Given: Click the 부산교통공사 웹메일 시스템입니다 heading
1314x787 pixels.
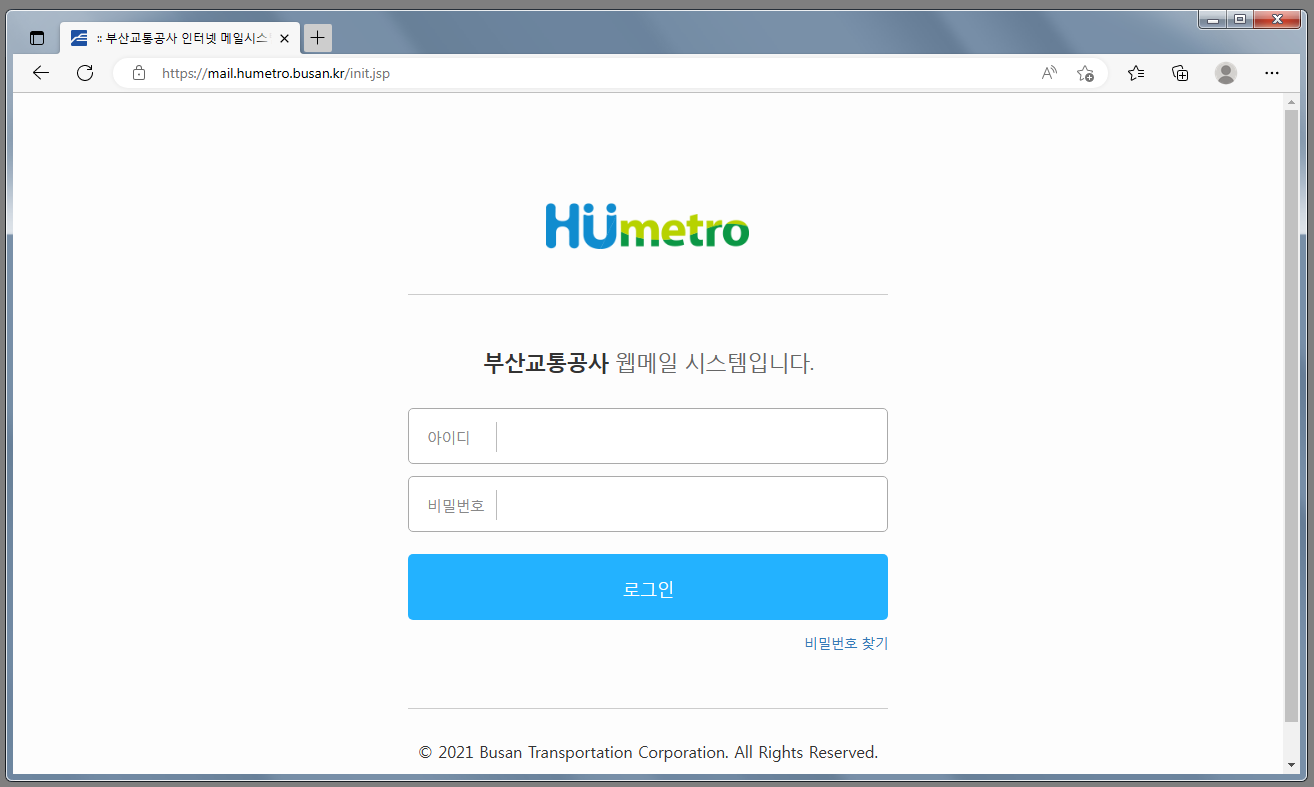Looking at the screenshot, I should point(649,363).
